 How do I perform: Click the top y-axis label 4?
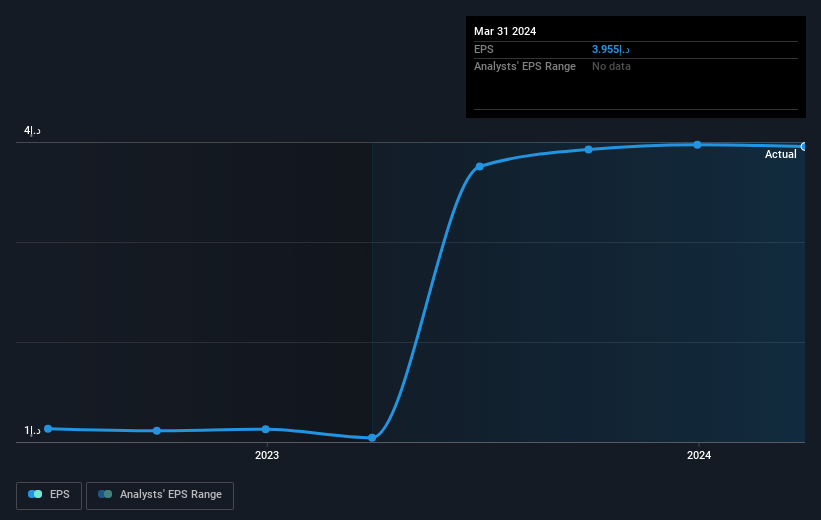(x=32, y=130)
